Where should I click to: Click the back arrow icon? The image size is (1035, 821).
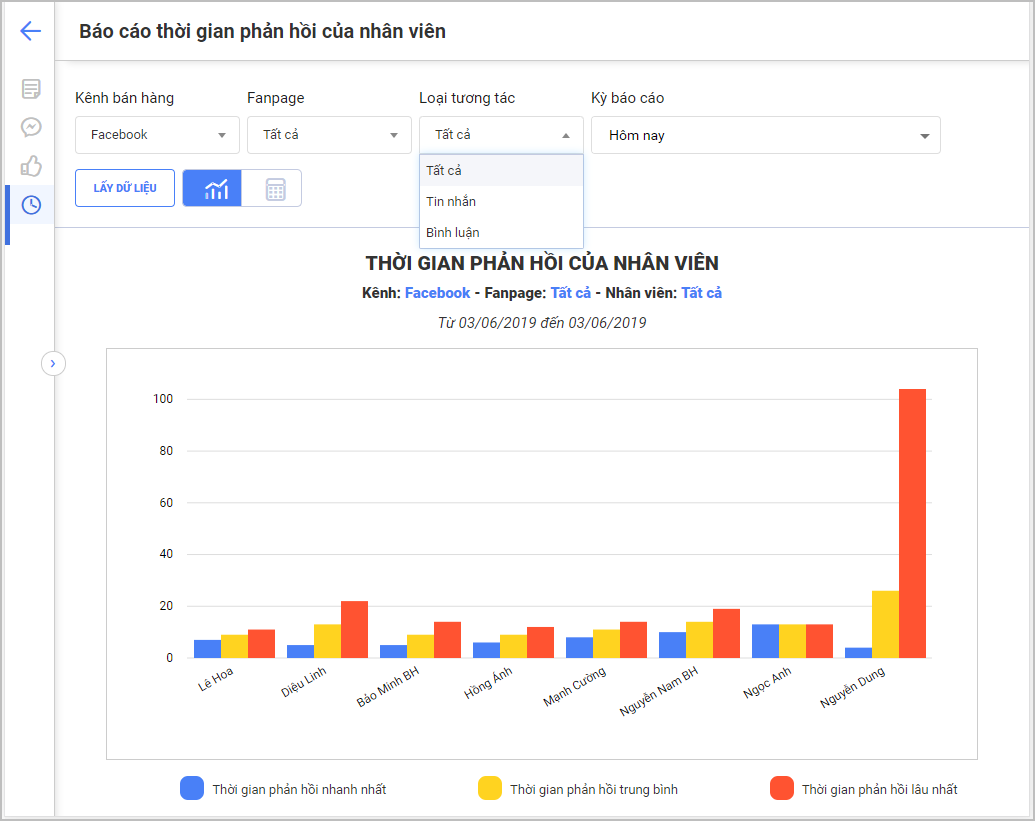[x=30, y=31]
